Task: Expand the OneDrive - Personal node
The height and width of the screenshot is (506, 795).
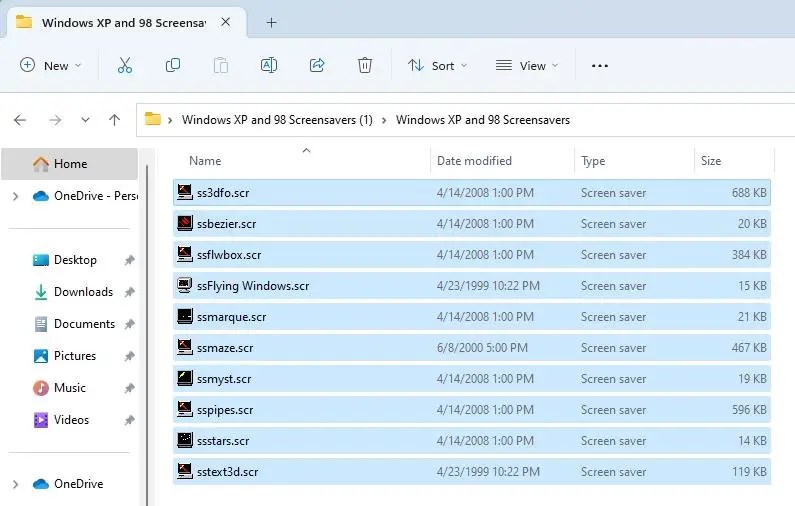Action: click(x=15, y=196)
